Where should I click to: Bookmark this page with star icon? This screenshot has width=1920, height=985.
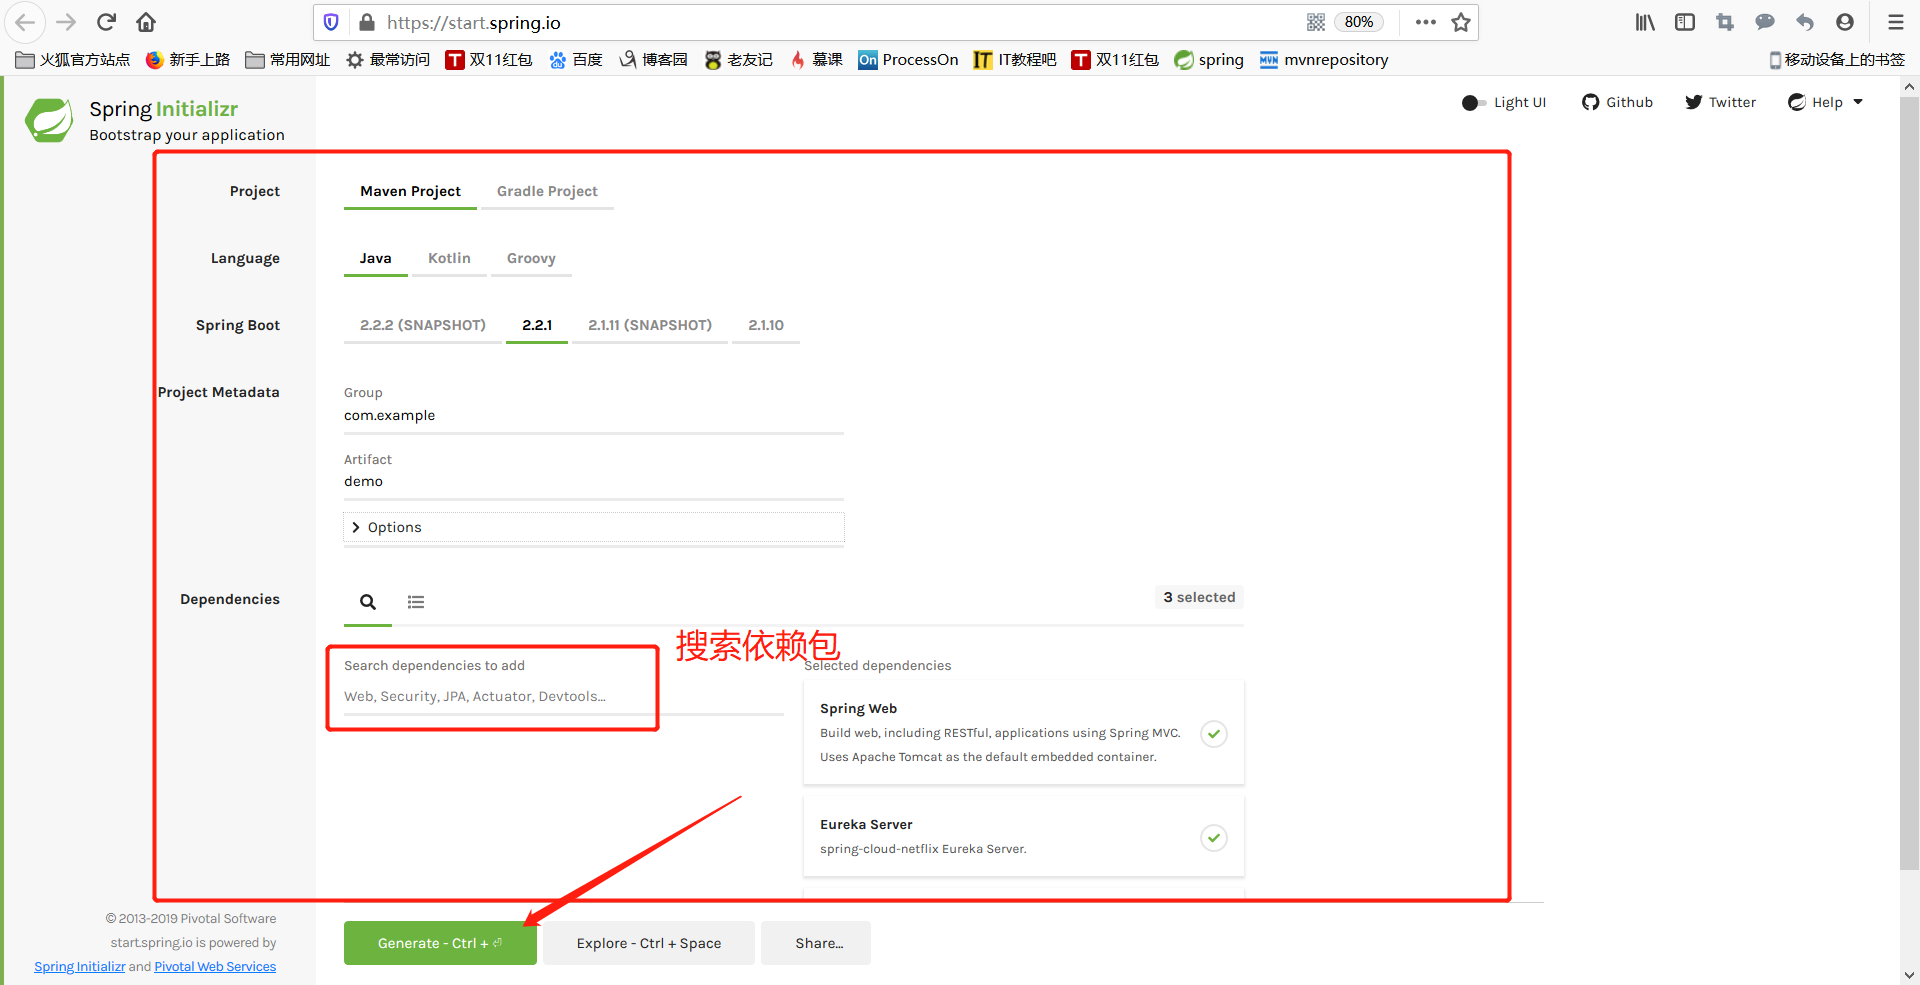pos(1461,22)
